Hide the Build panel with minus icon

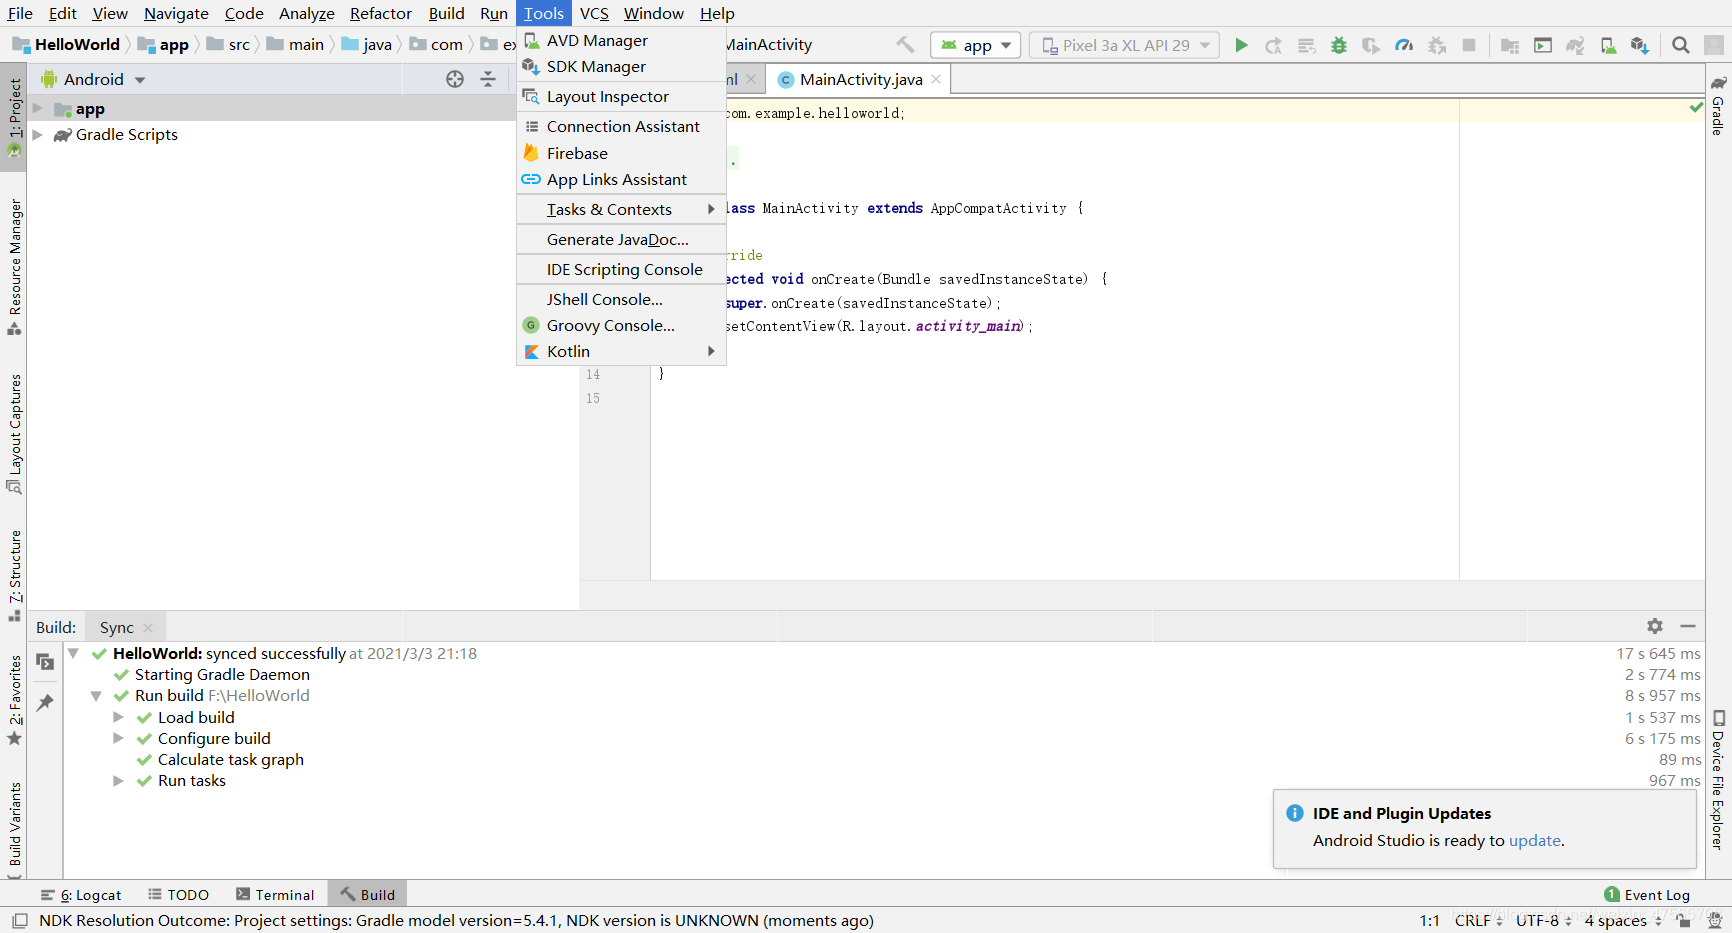[x=1688, y=626]
